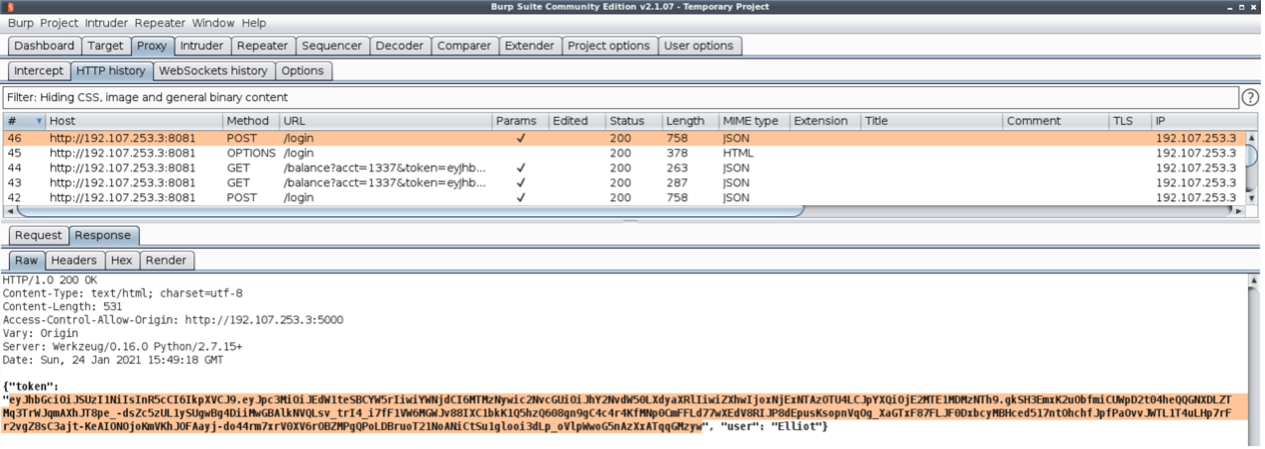Click the response pane scroll-up arrow
Viewport: 1265px width, 449px height.
1256,282
